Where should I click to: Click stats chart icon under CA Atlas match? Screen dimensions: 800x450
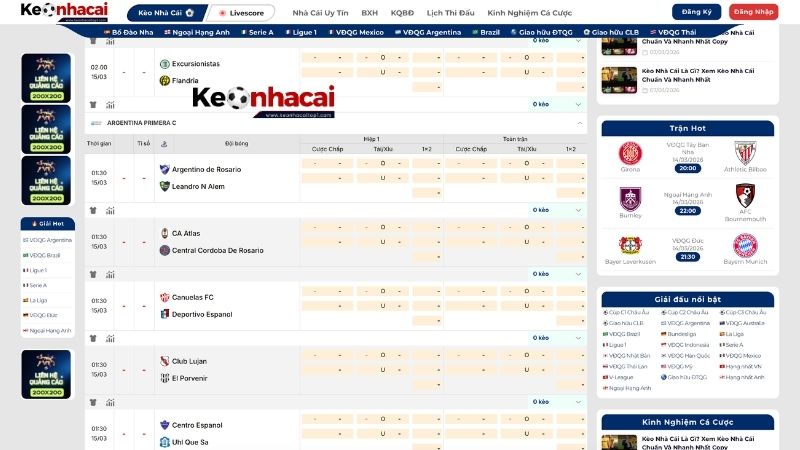coord(110,274)
